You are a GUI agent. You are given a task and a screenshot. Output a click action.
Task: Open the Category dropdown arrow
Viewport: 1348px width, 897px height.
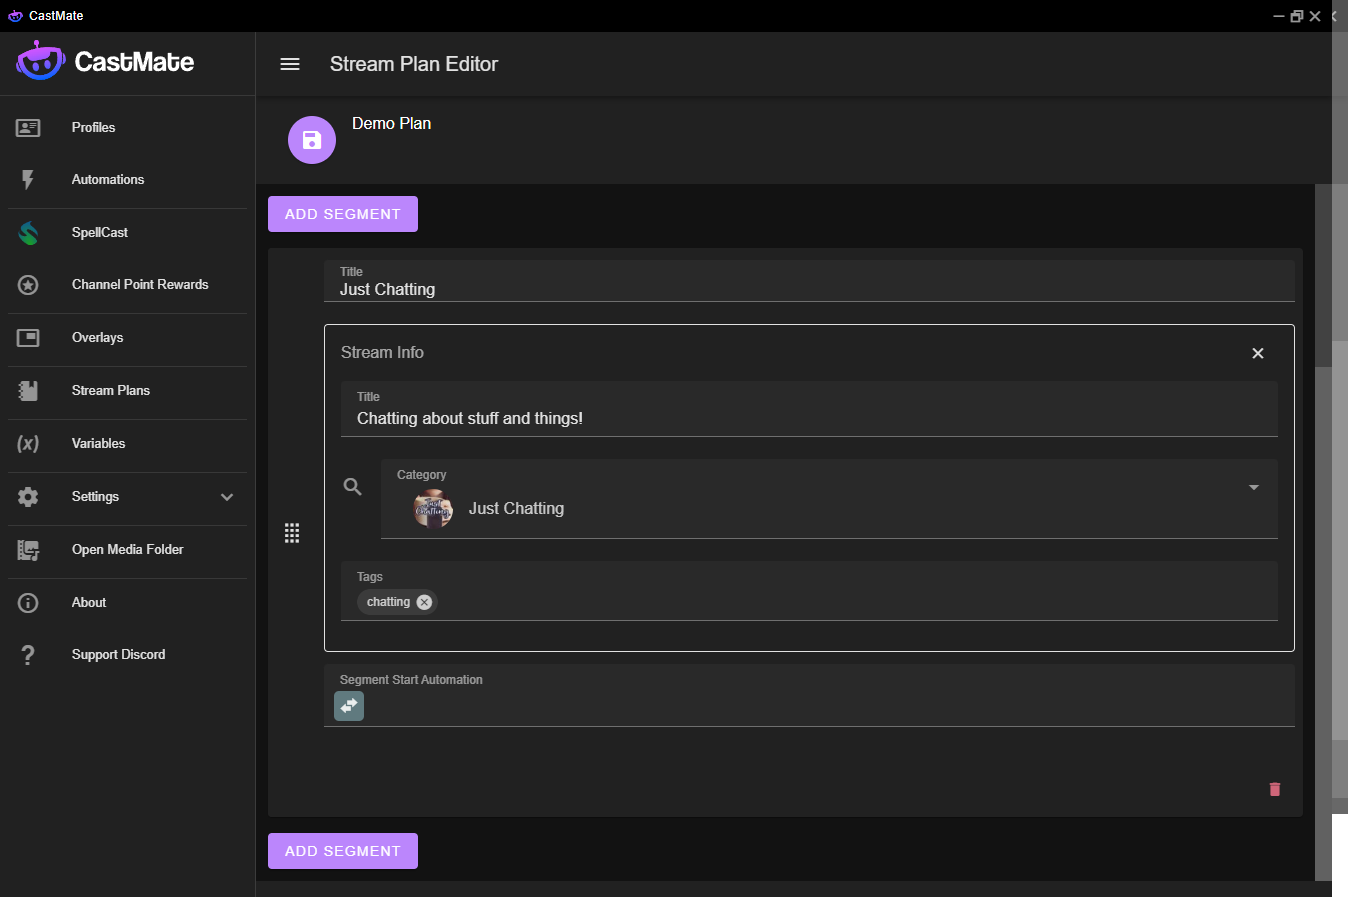point(1254,487)
